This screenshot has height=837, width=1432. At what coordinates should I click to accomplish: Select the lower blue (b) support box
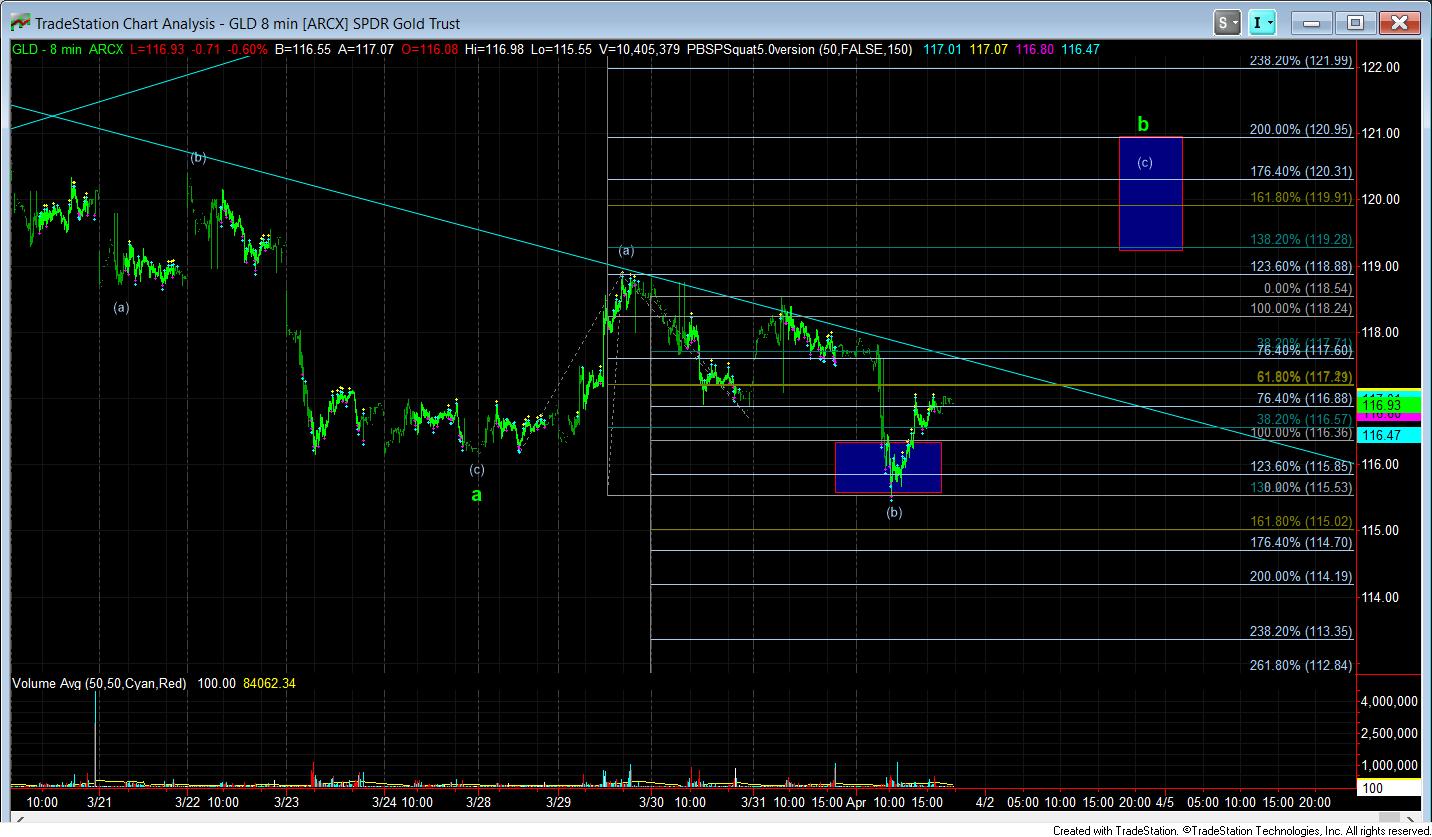[888, 467]
